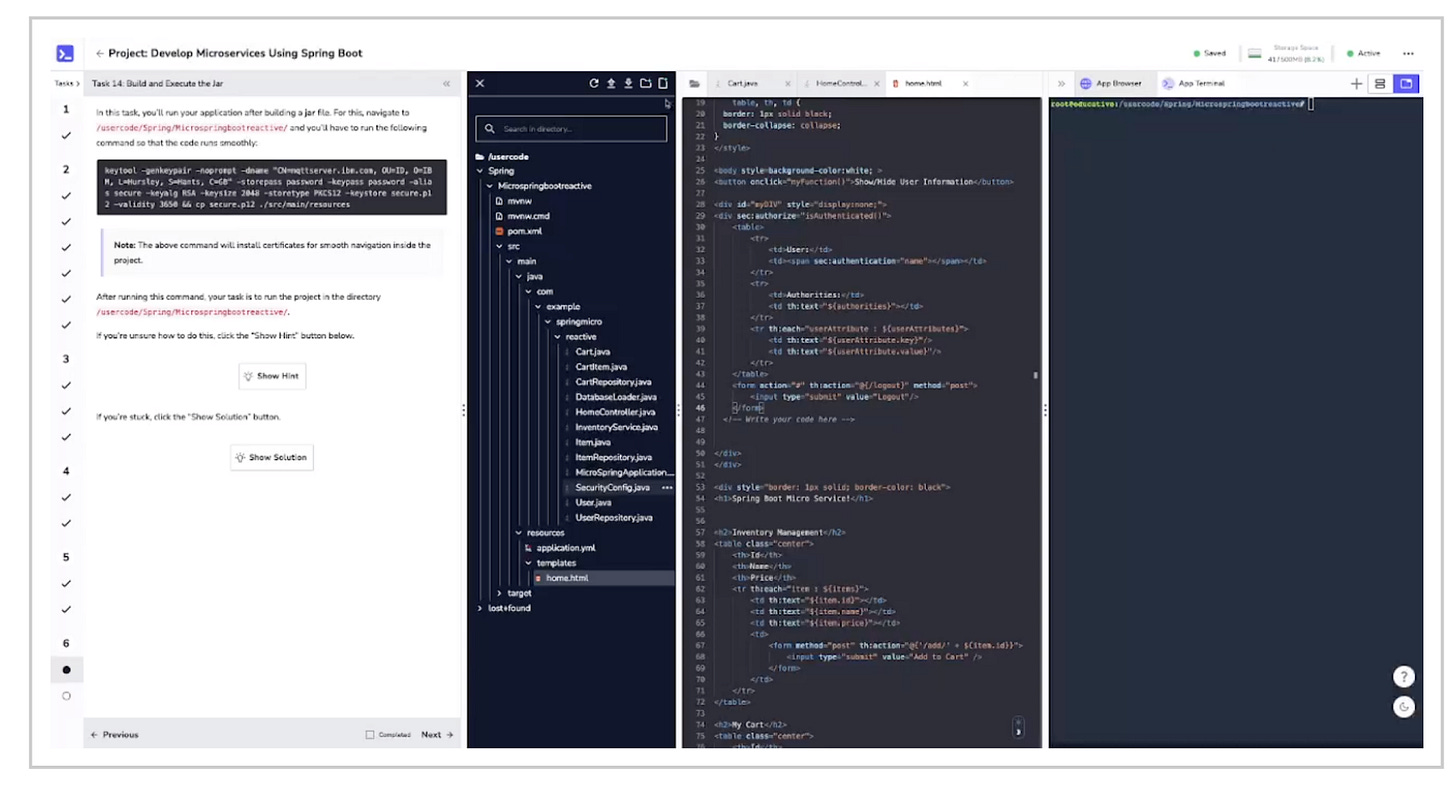The height and width of the screenshot is (785, 1456).
Task: Switch to the Cart.java tab
Action: 743,84
